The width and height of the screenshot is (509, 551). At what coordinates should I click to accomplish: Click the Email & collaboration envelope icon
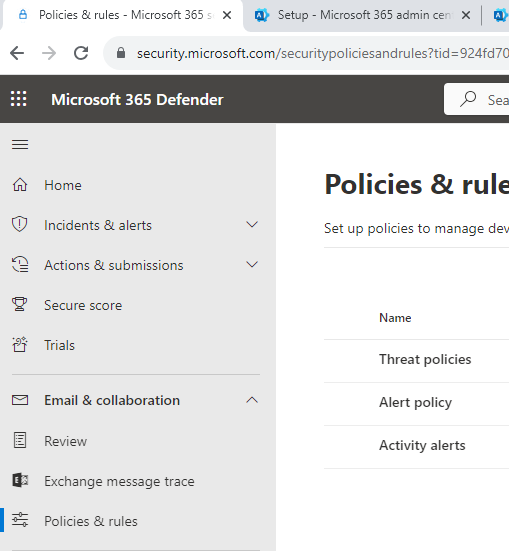(x=20, y=400)
